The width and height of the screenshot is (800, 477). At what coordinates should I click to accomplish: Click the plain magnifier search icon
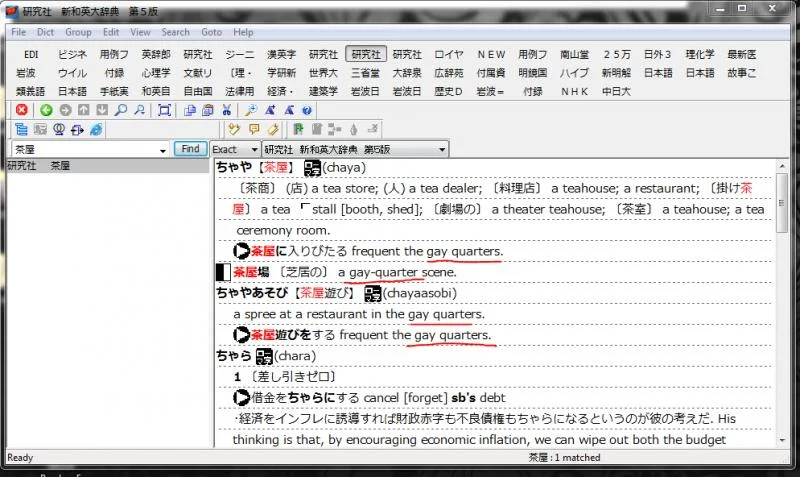tap(120, 110)
